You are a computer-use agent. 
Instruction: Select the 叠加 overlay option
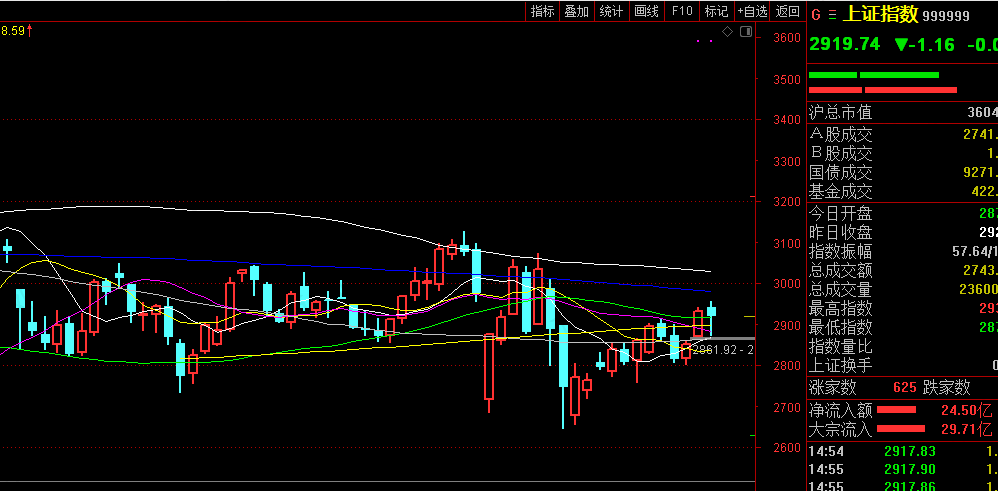click(x=577, y=11)
